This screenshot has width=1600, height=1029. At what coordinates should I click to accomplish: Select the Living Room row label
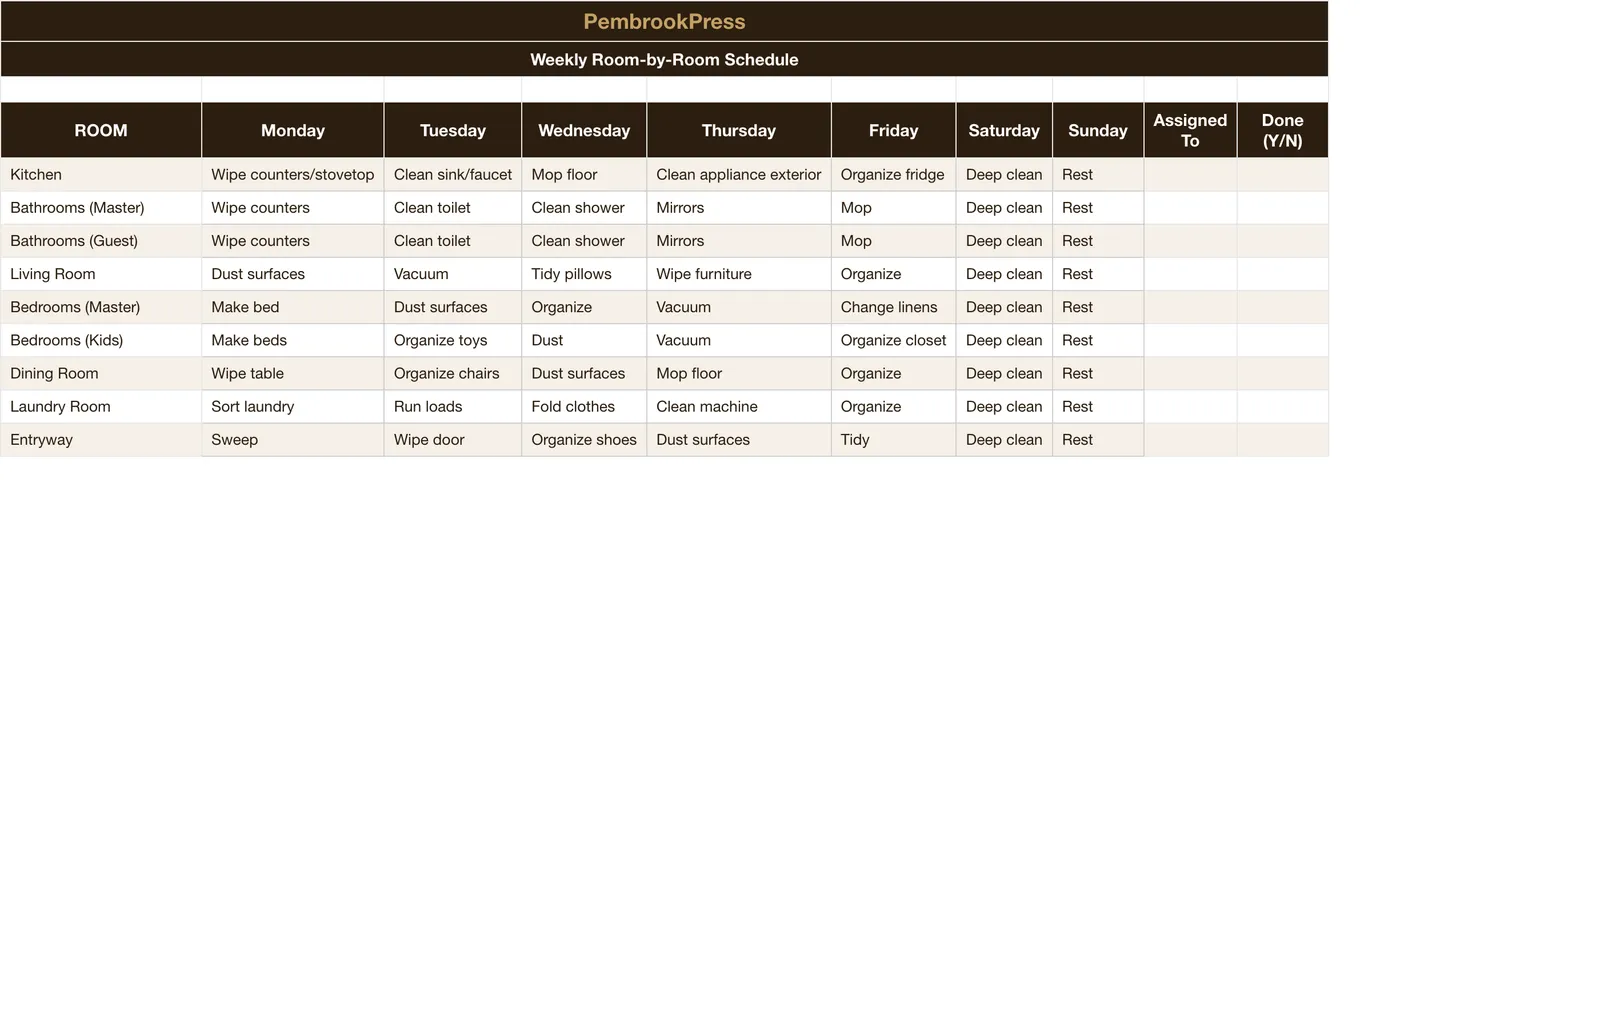click(x=101, y=273)
